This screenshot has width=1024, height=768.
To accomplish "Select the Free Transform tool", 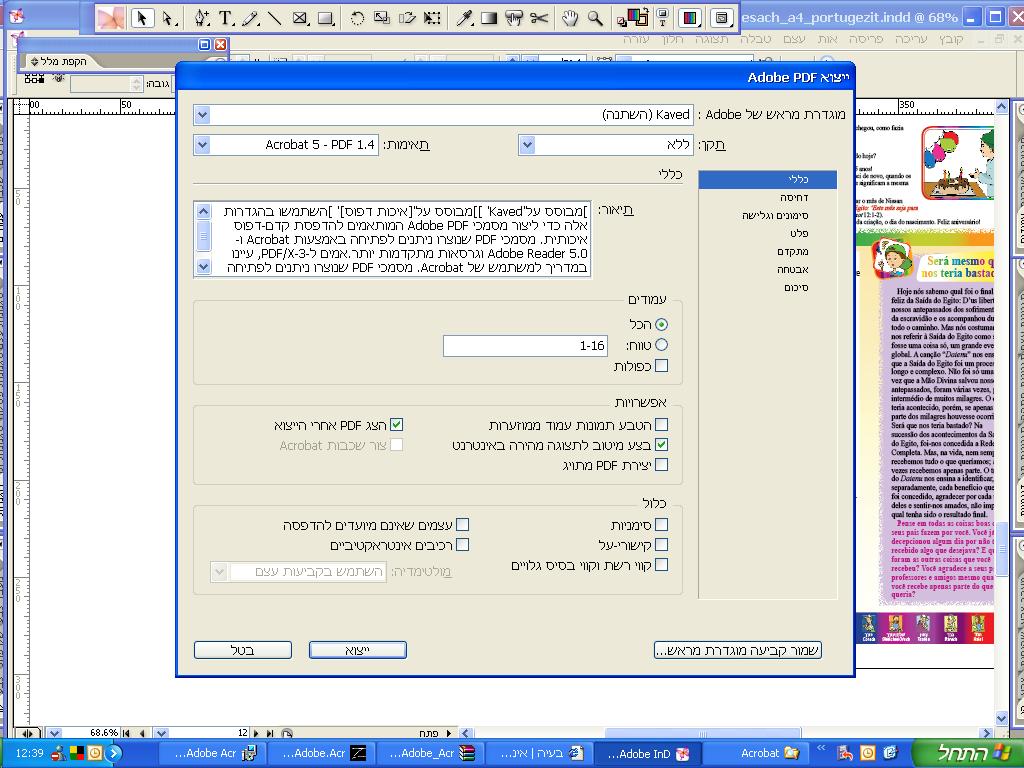I will click(432, 18).
